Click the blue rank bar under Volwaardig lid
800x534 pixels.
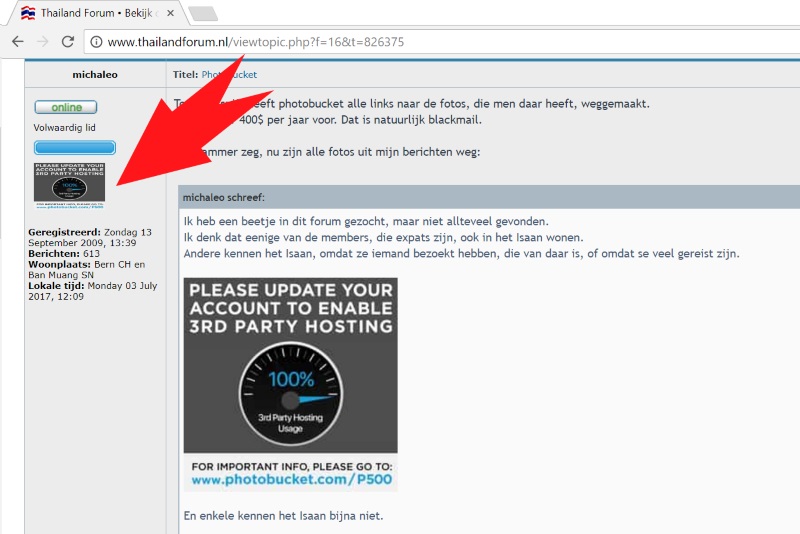pyautogui.click(x=74, y=148)
